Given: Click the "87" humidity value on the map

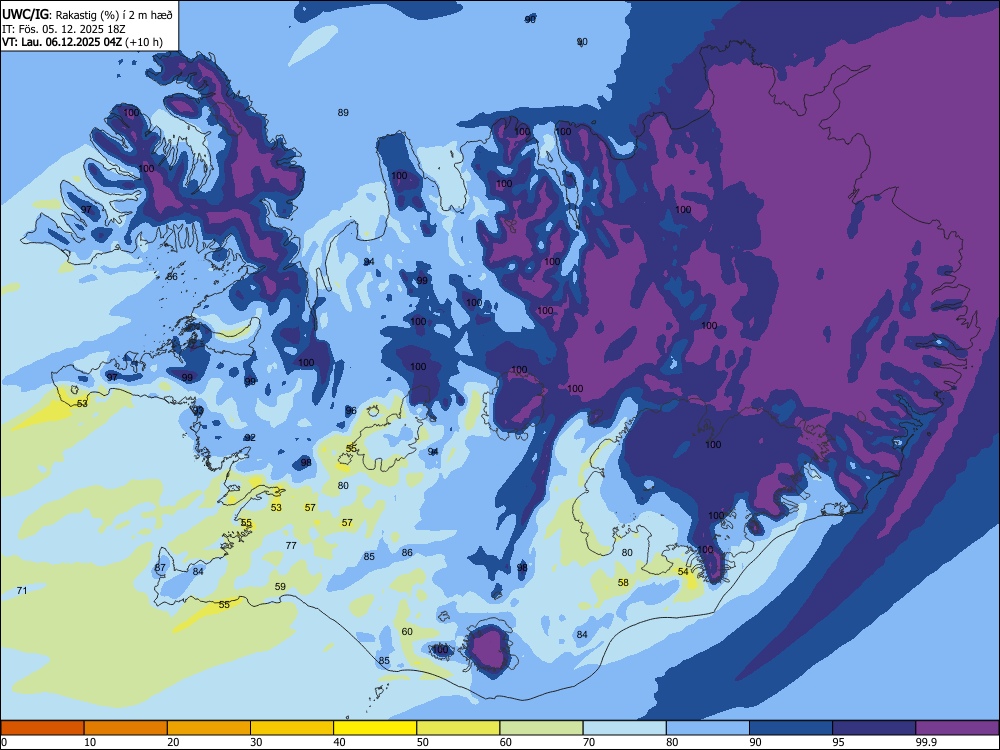Looking at the screenshot, I should click(160, 568).
